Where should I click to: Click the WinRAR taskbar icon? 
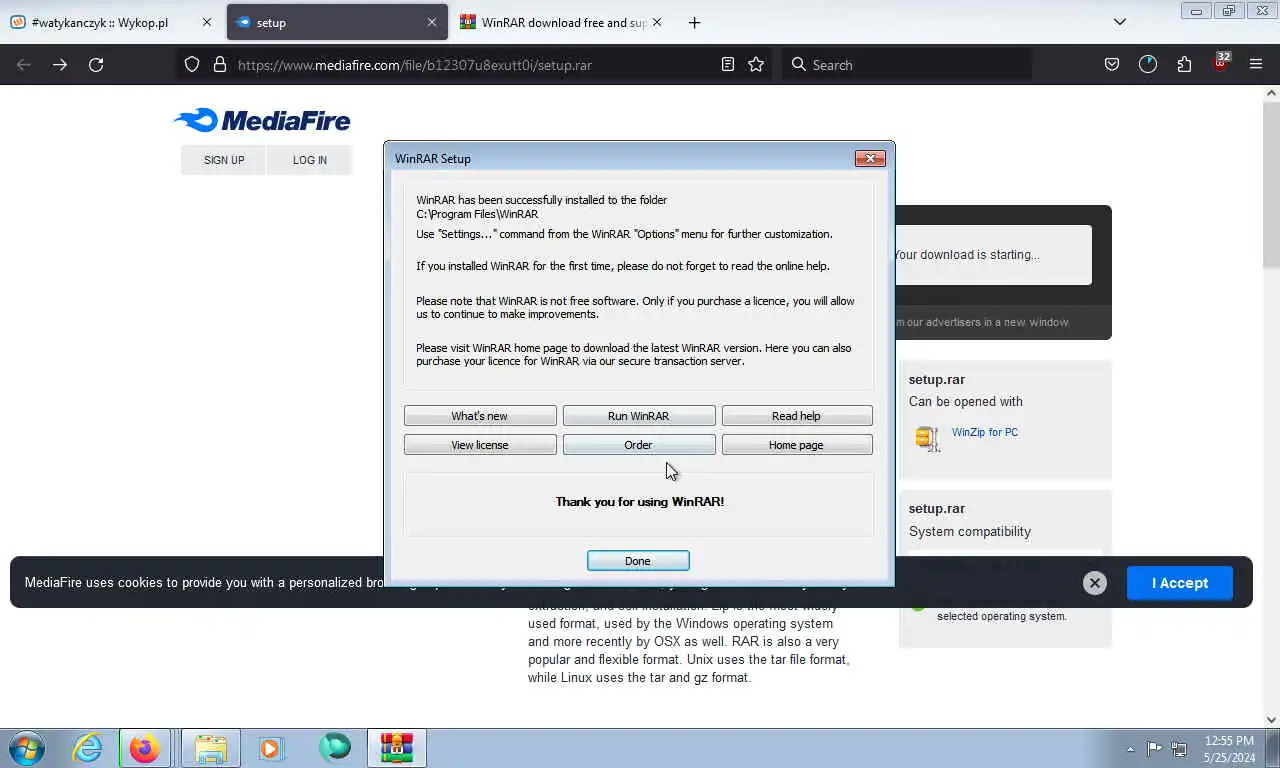pyautogui.click(x=397, y=748)
